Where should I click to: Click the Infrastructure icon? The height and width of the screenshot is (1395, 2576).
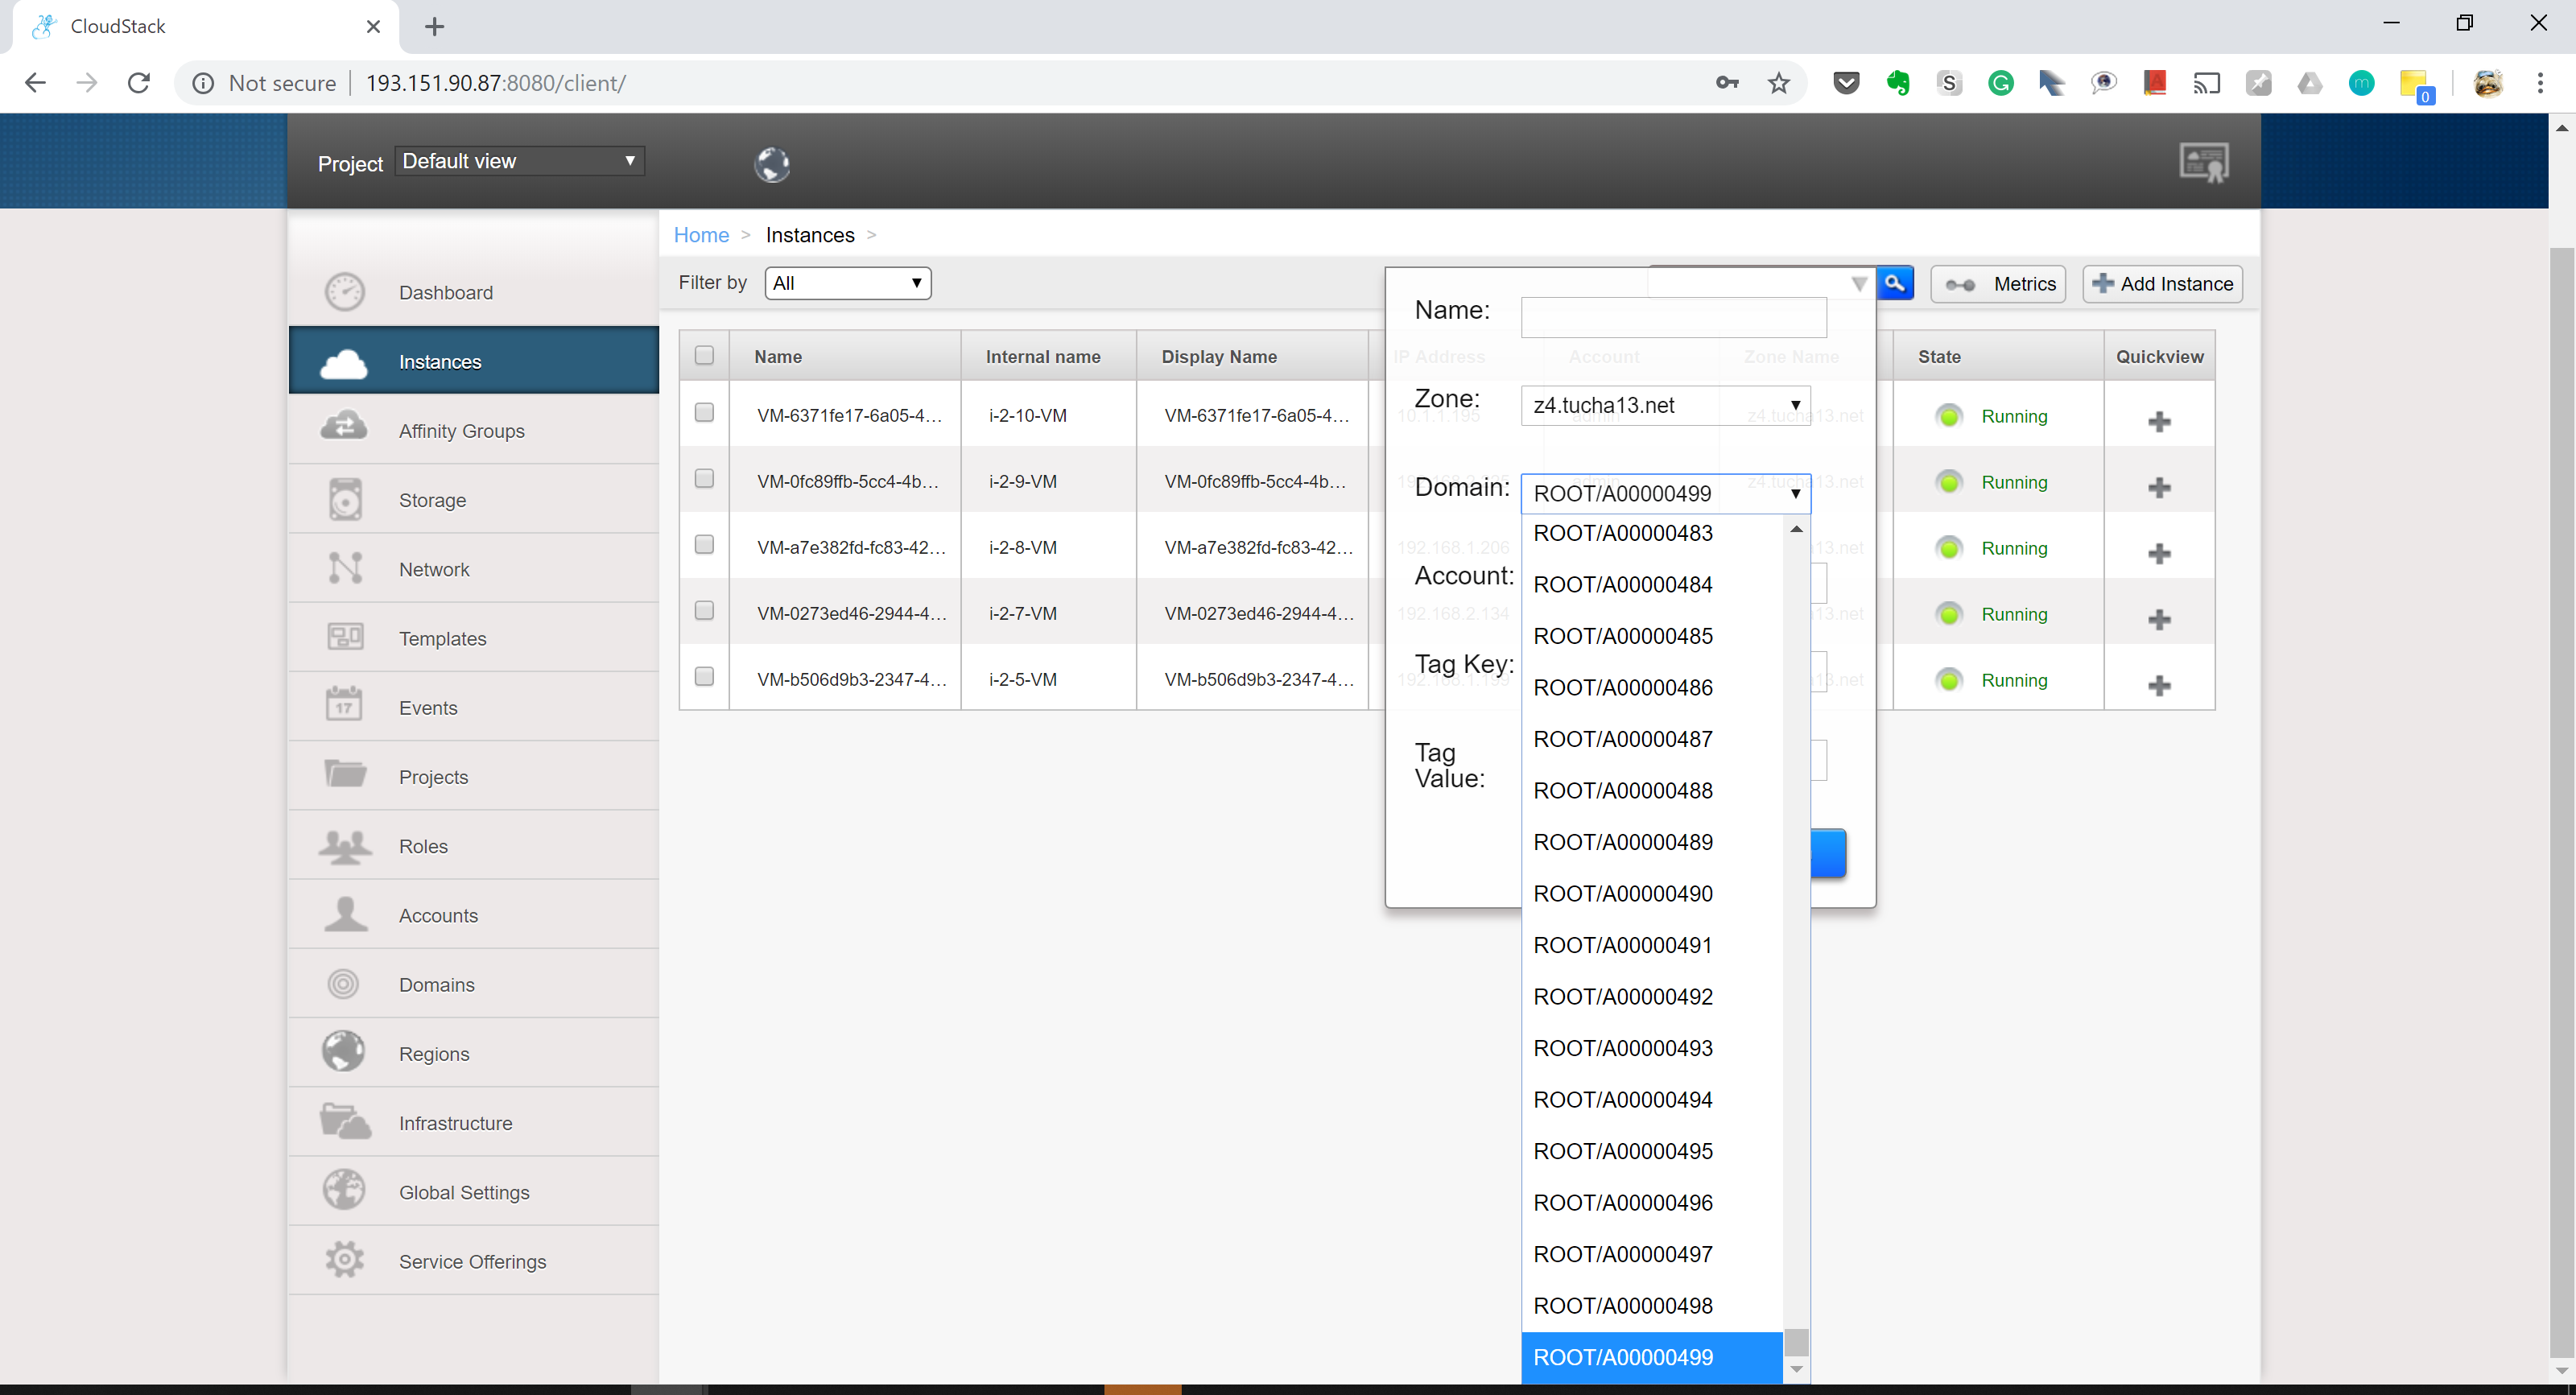point(345,1122)
